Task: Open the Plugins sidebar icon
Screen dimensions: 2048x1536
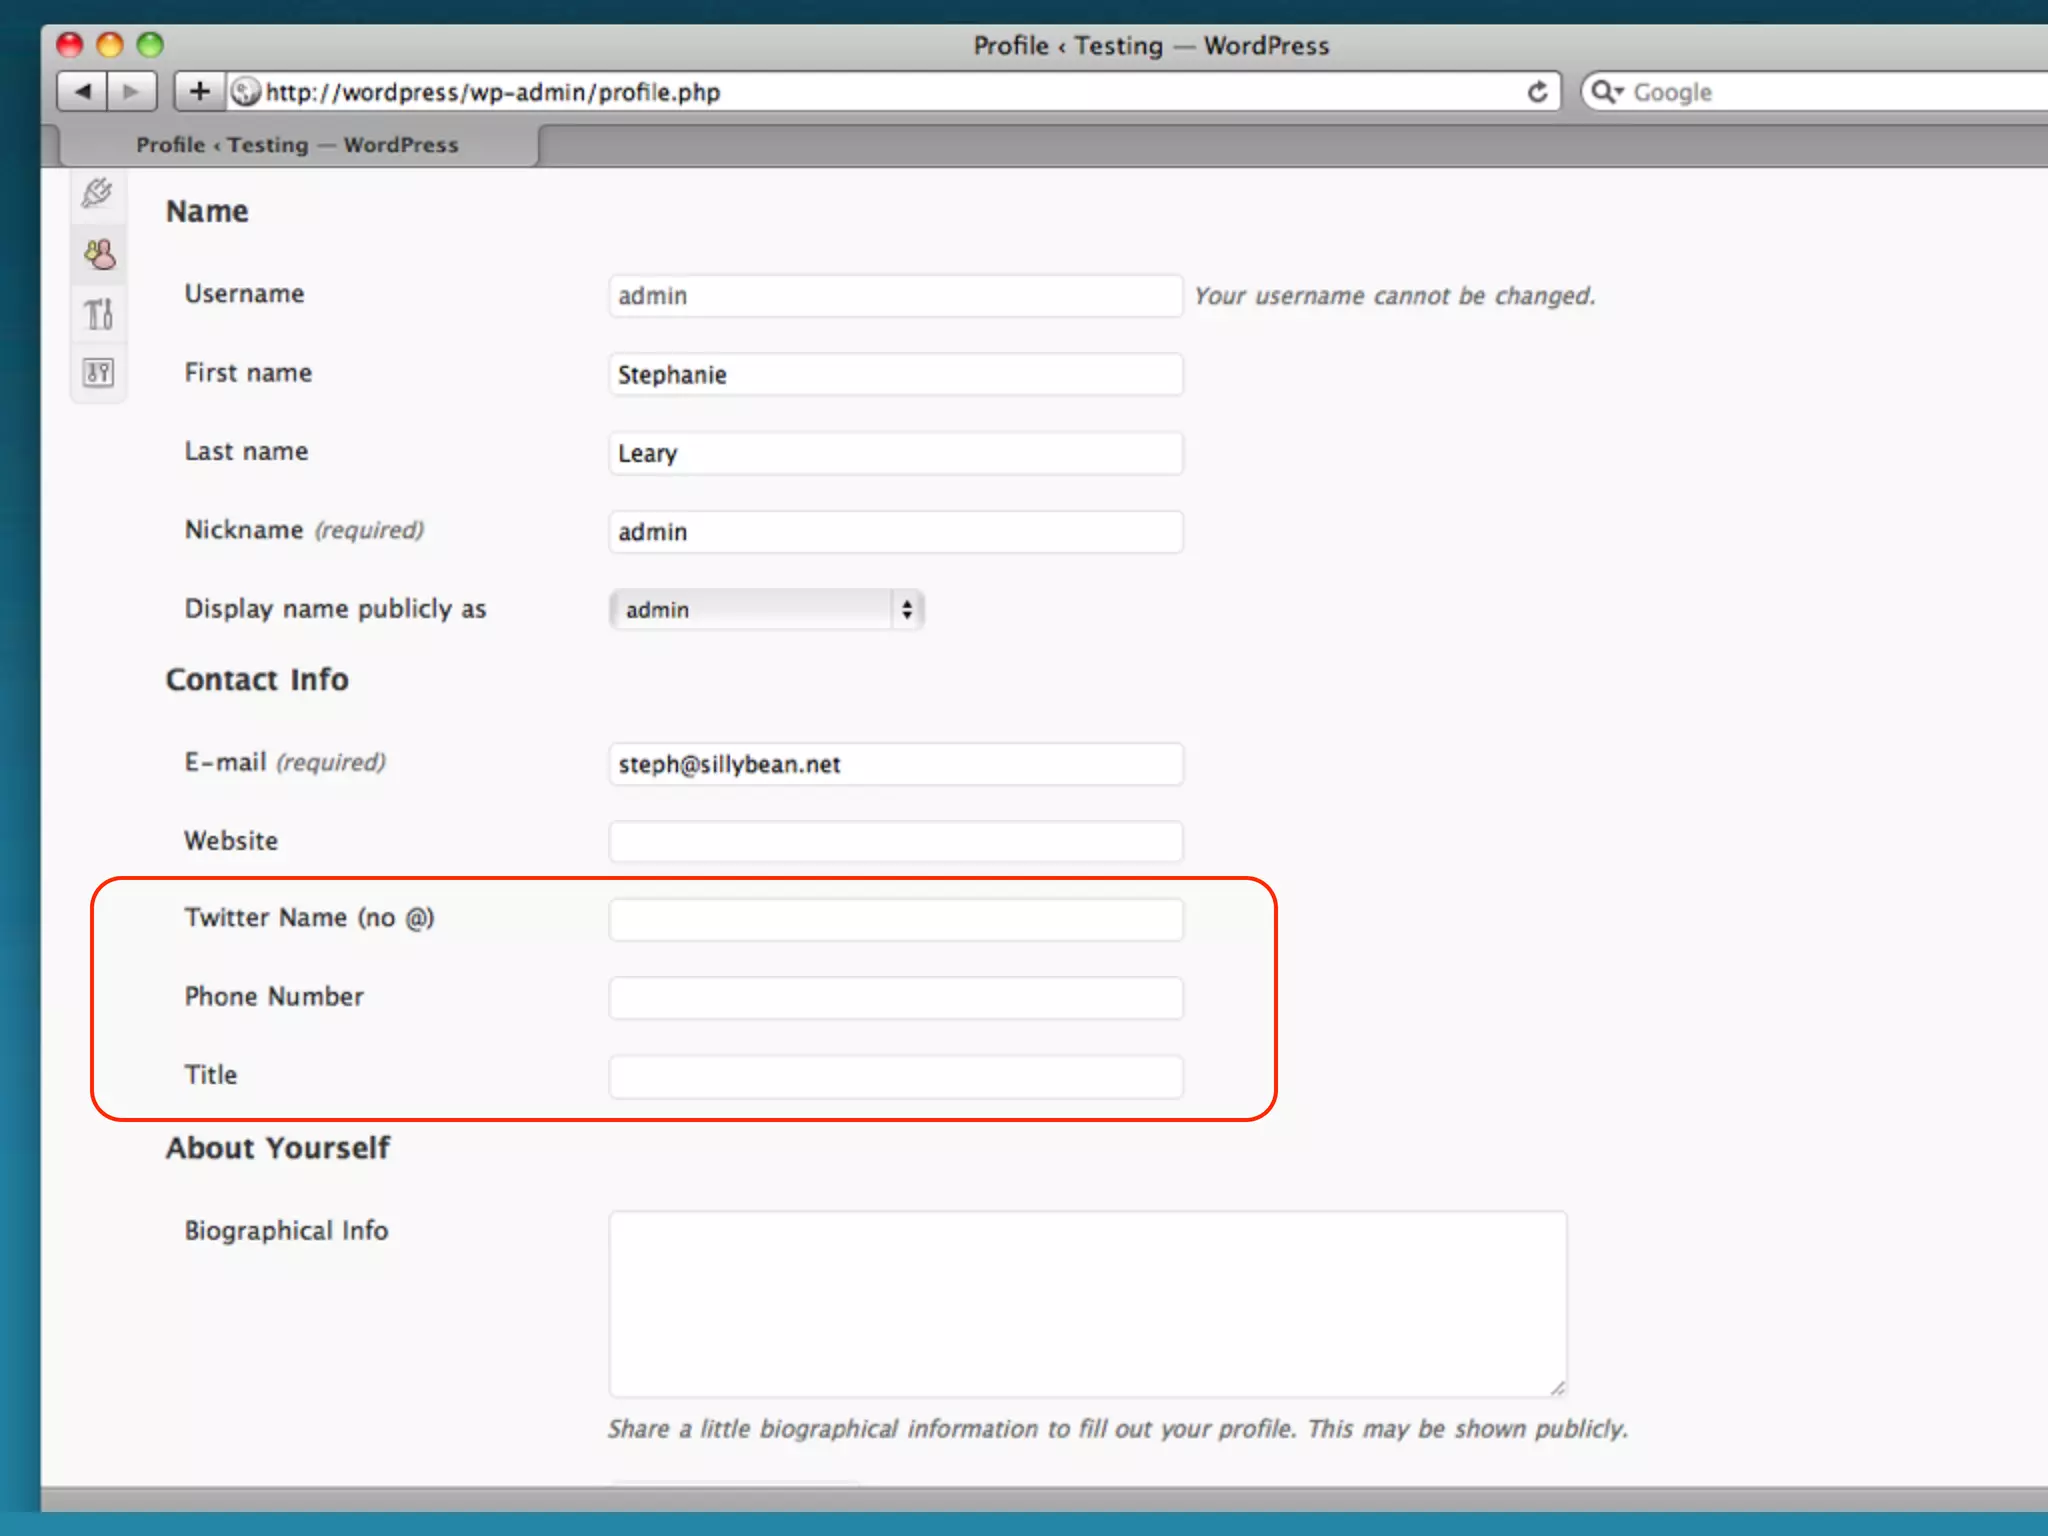Action: pos(98,192)
